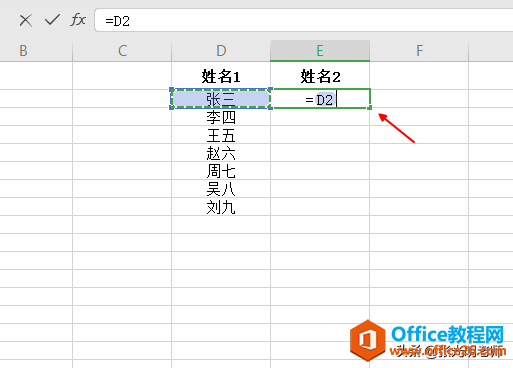This screenshot has width=513, height=368.
Task: Click the 姓名2 header cell
Action: point(320,76)
